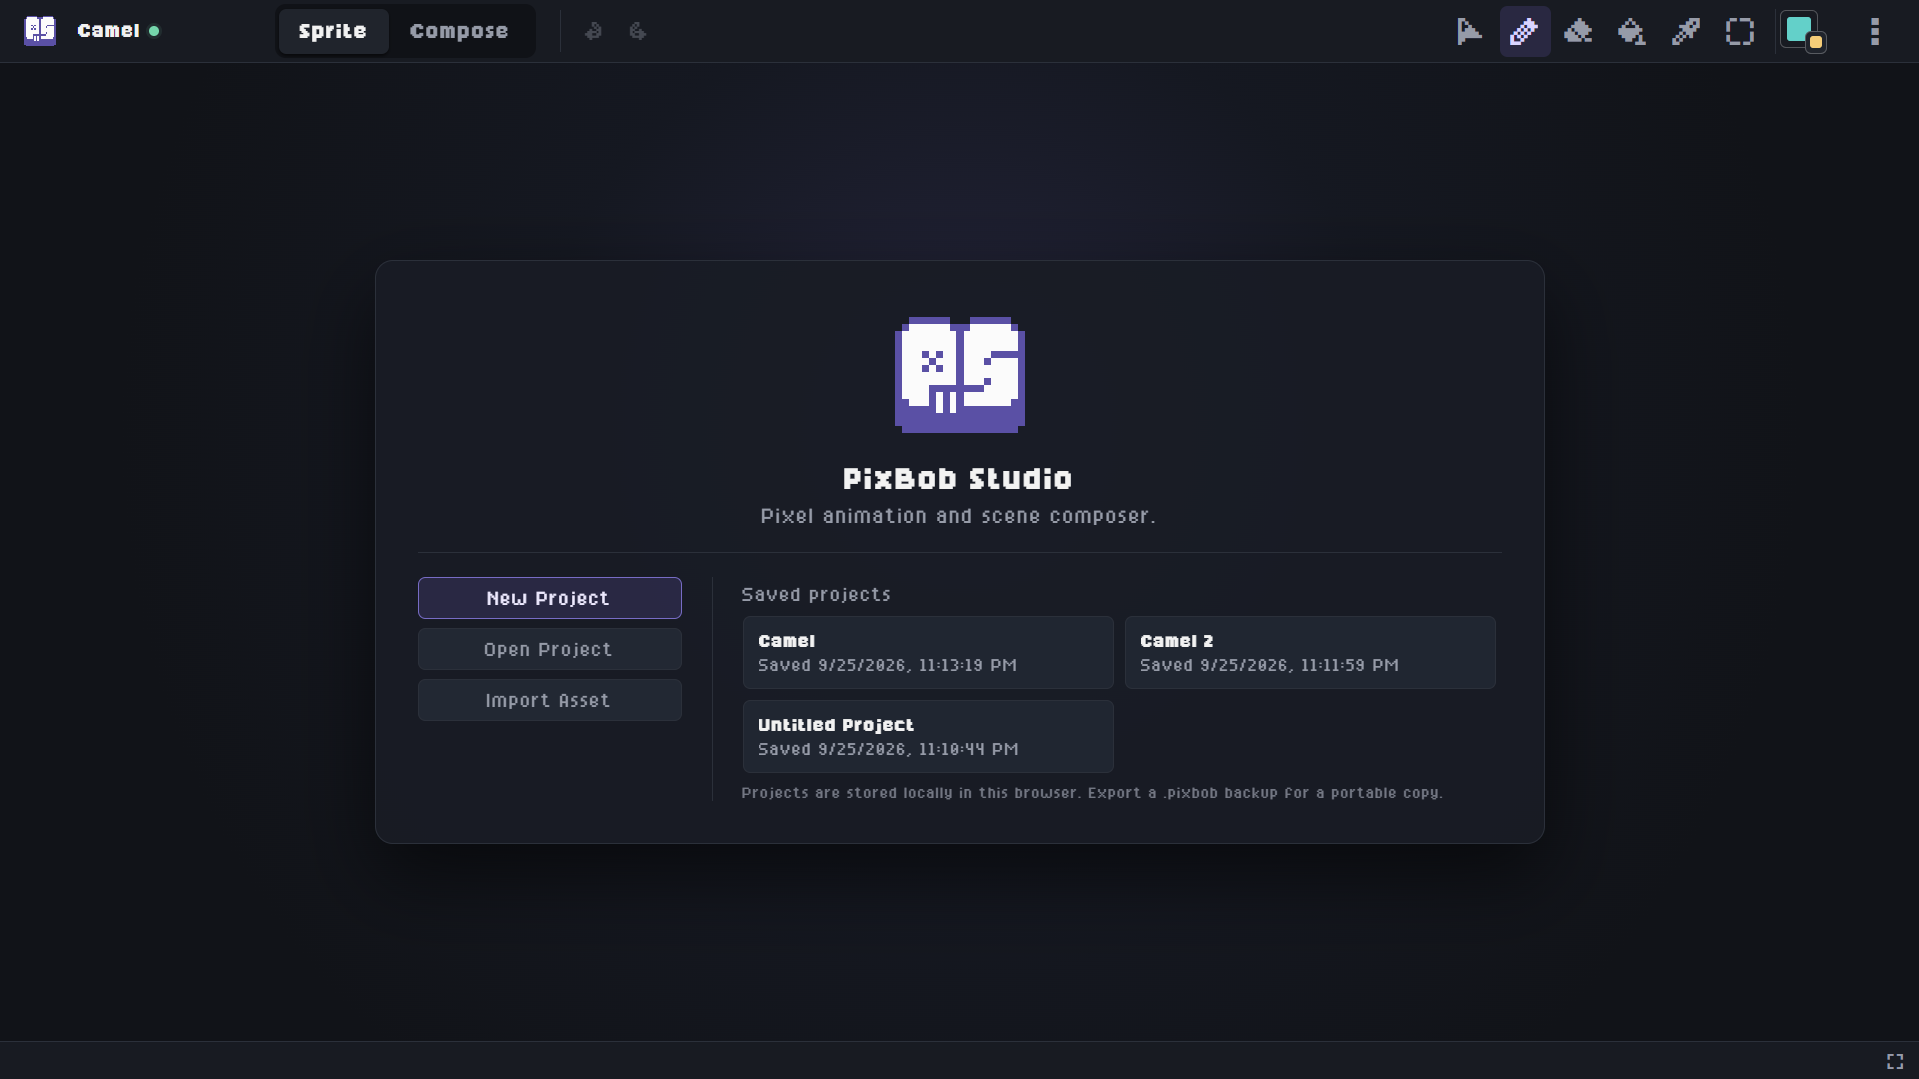Select the Pencil tool
The height and width of the screenshot is (1079, 1919).
pyautogui.click(x=1524, y=31)
